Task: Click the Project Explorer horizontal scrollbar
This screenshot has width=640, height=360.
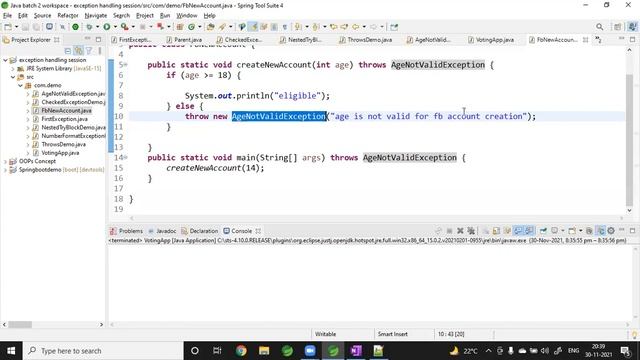Action: (x=20, y=325)
